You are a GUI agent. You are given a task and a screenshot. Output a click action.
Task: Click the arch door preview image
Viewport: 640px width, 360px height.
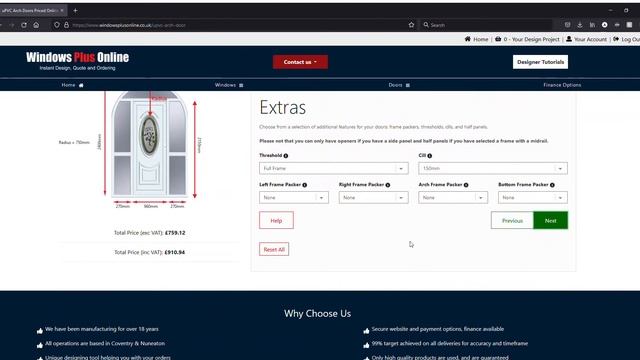coord(150,144)
